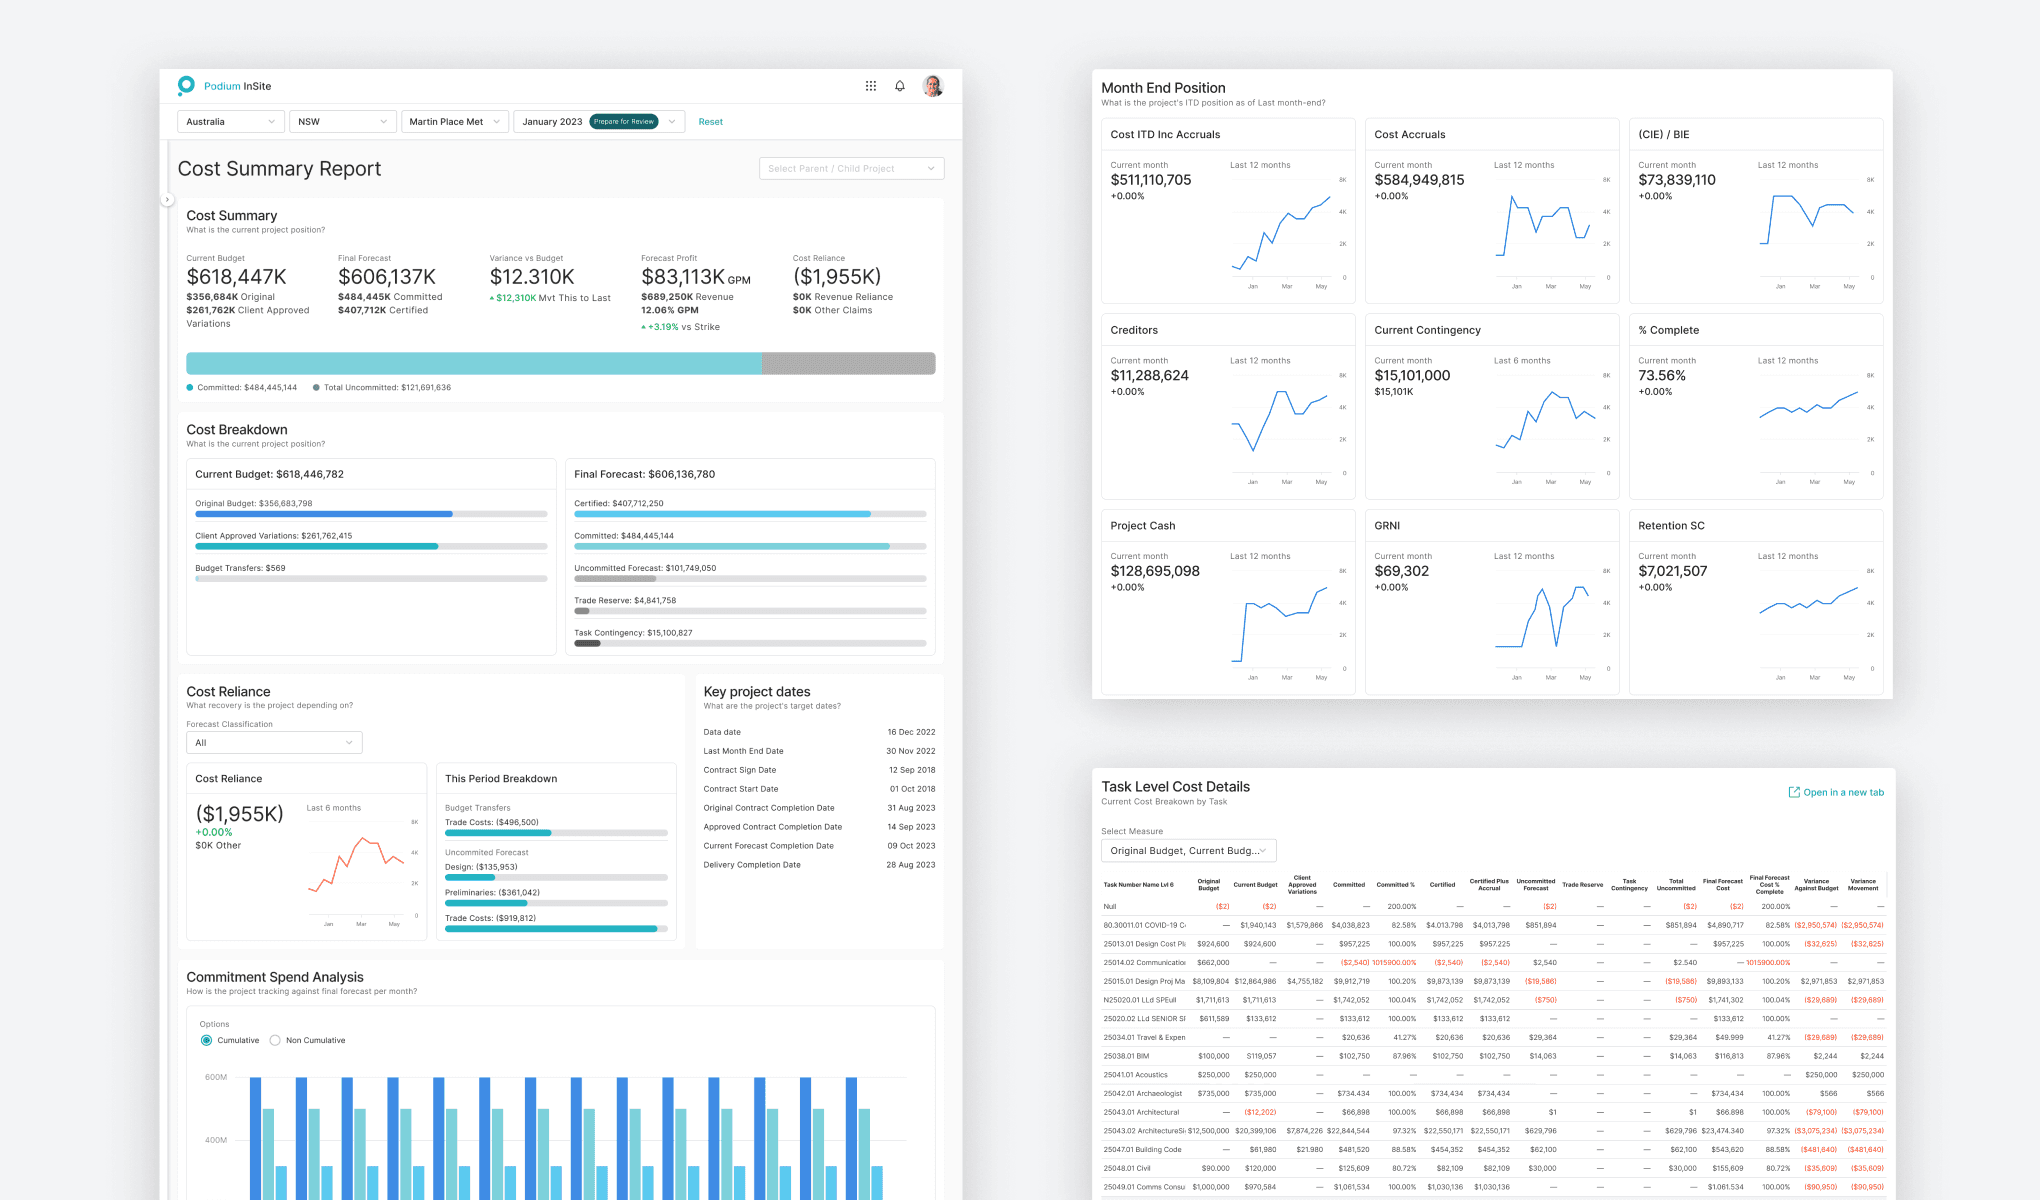Open the Select Measure dropdown

click(1189, 851)
